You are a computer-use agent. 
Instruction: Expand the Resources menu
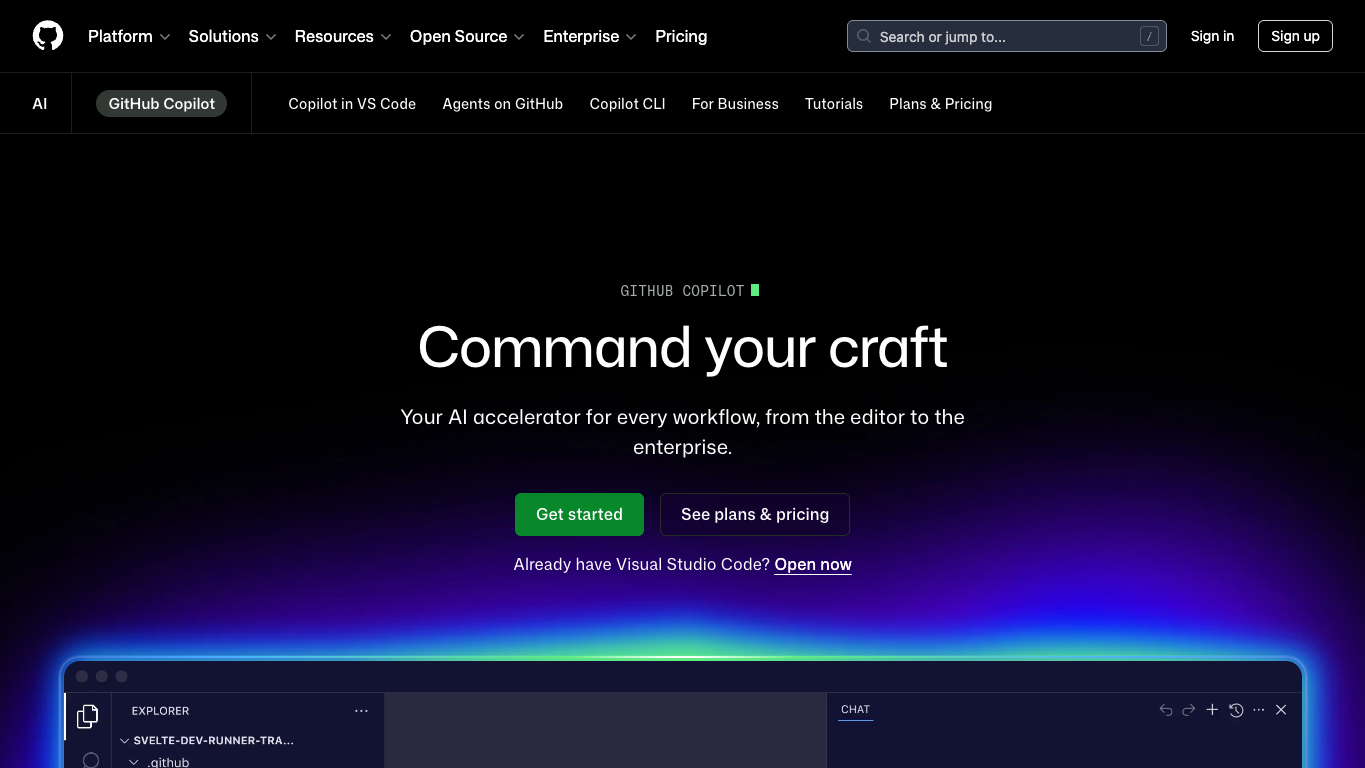[343, 36]
